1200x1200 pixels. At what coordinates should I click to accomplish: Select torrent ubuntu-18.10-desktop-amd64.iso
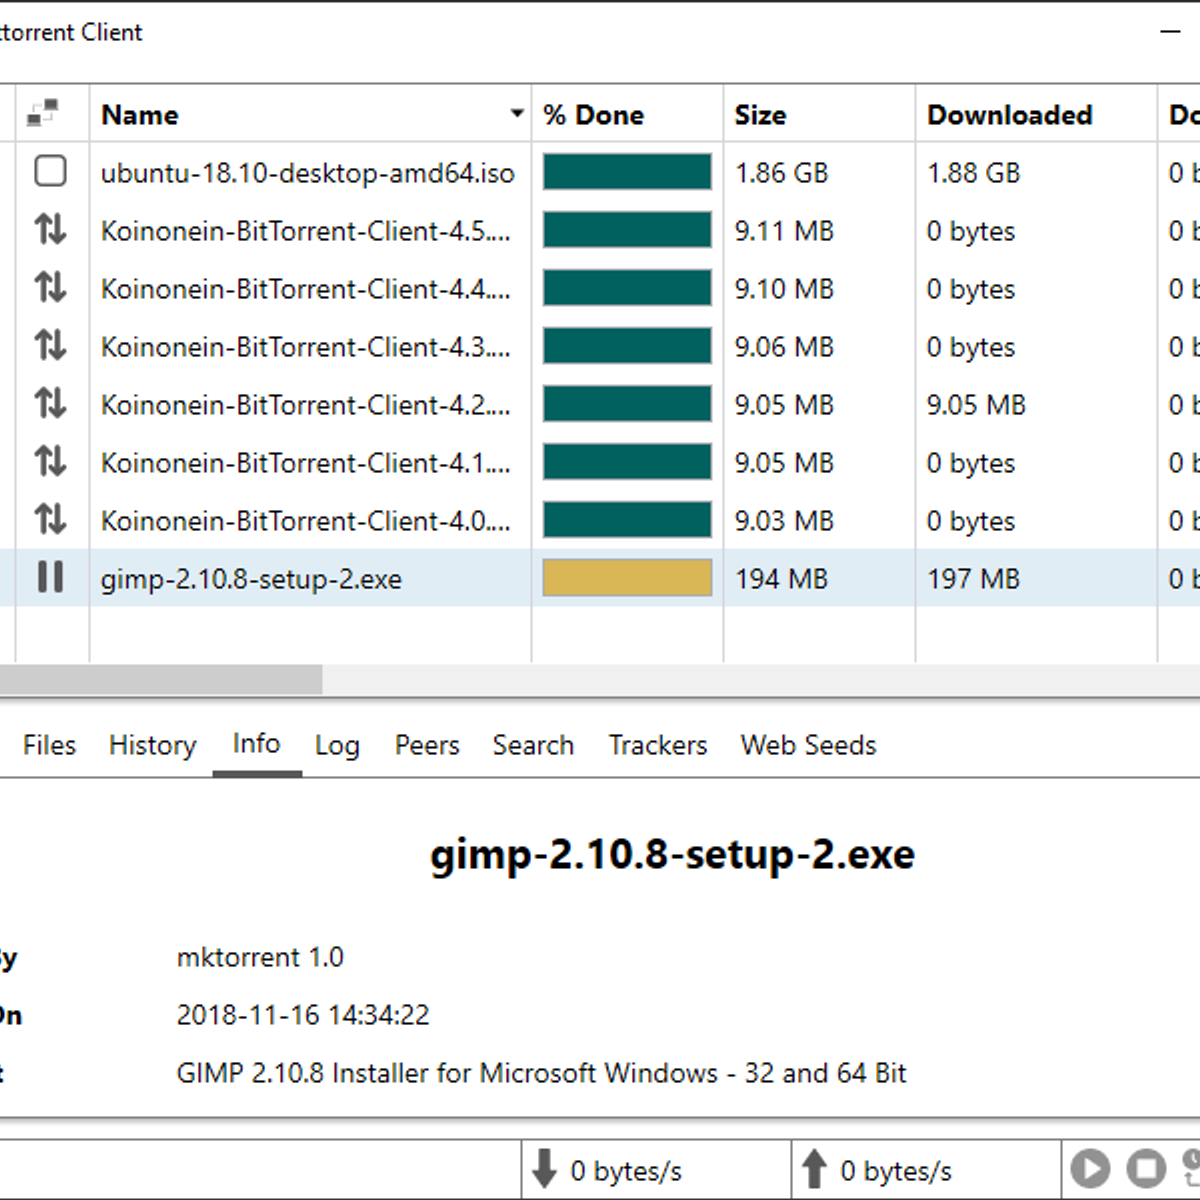tap(308, 173)
